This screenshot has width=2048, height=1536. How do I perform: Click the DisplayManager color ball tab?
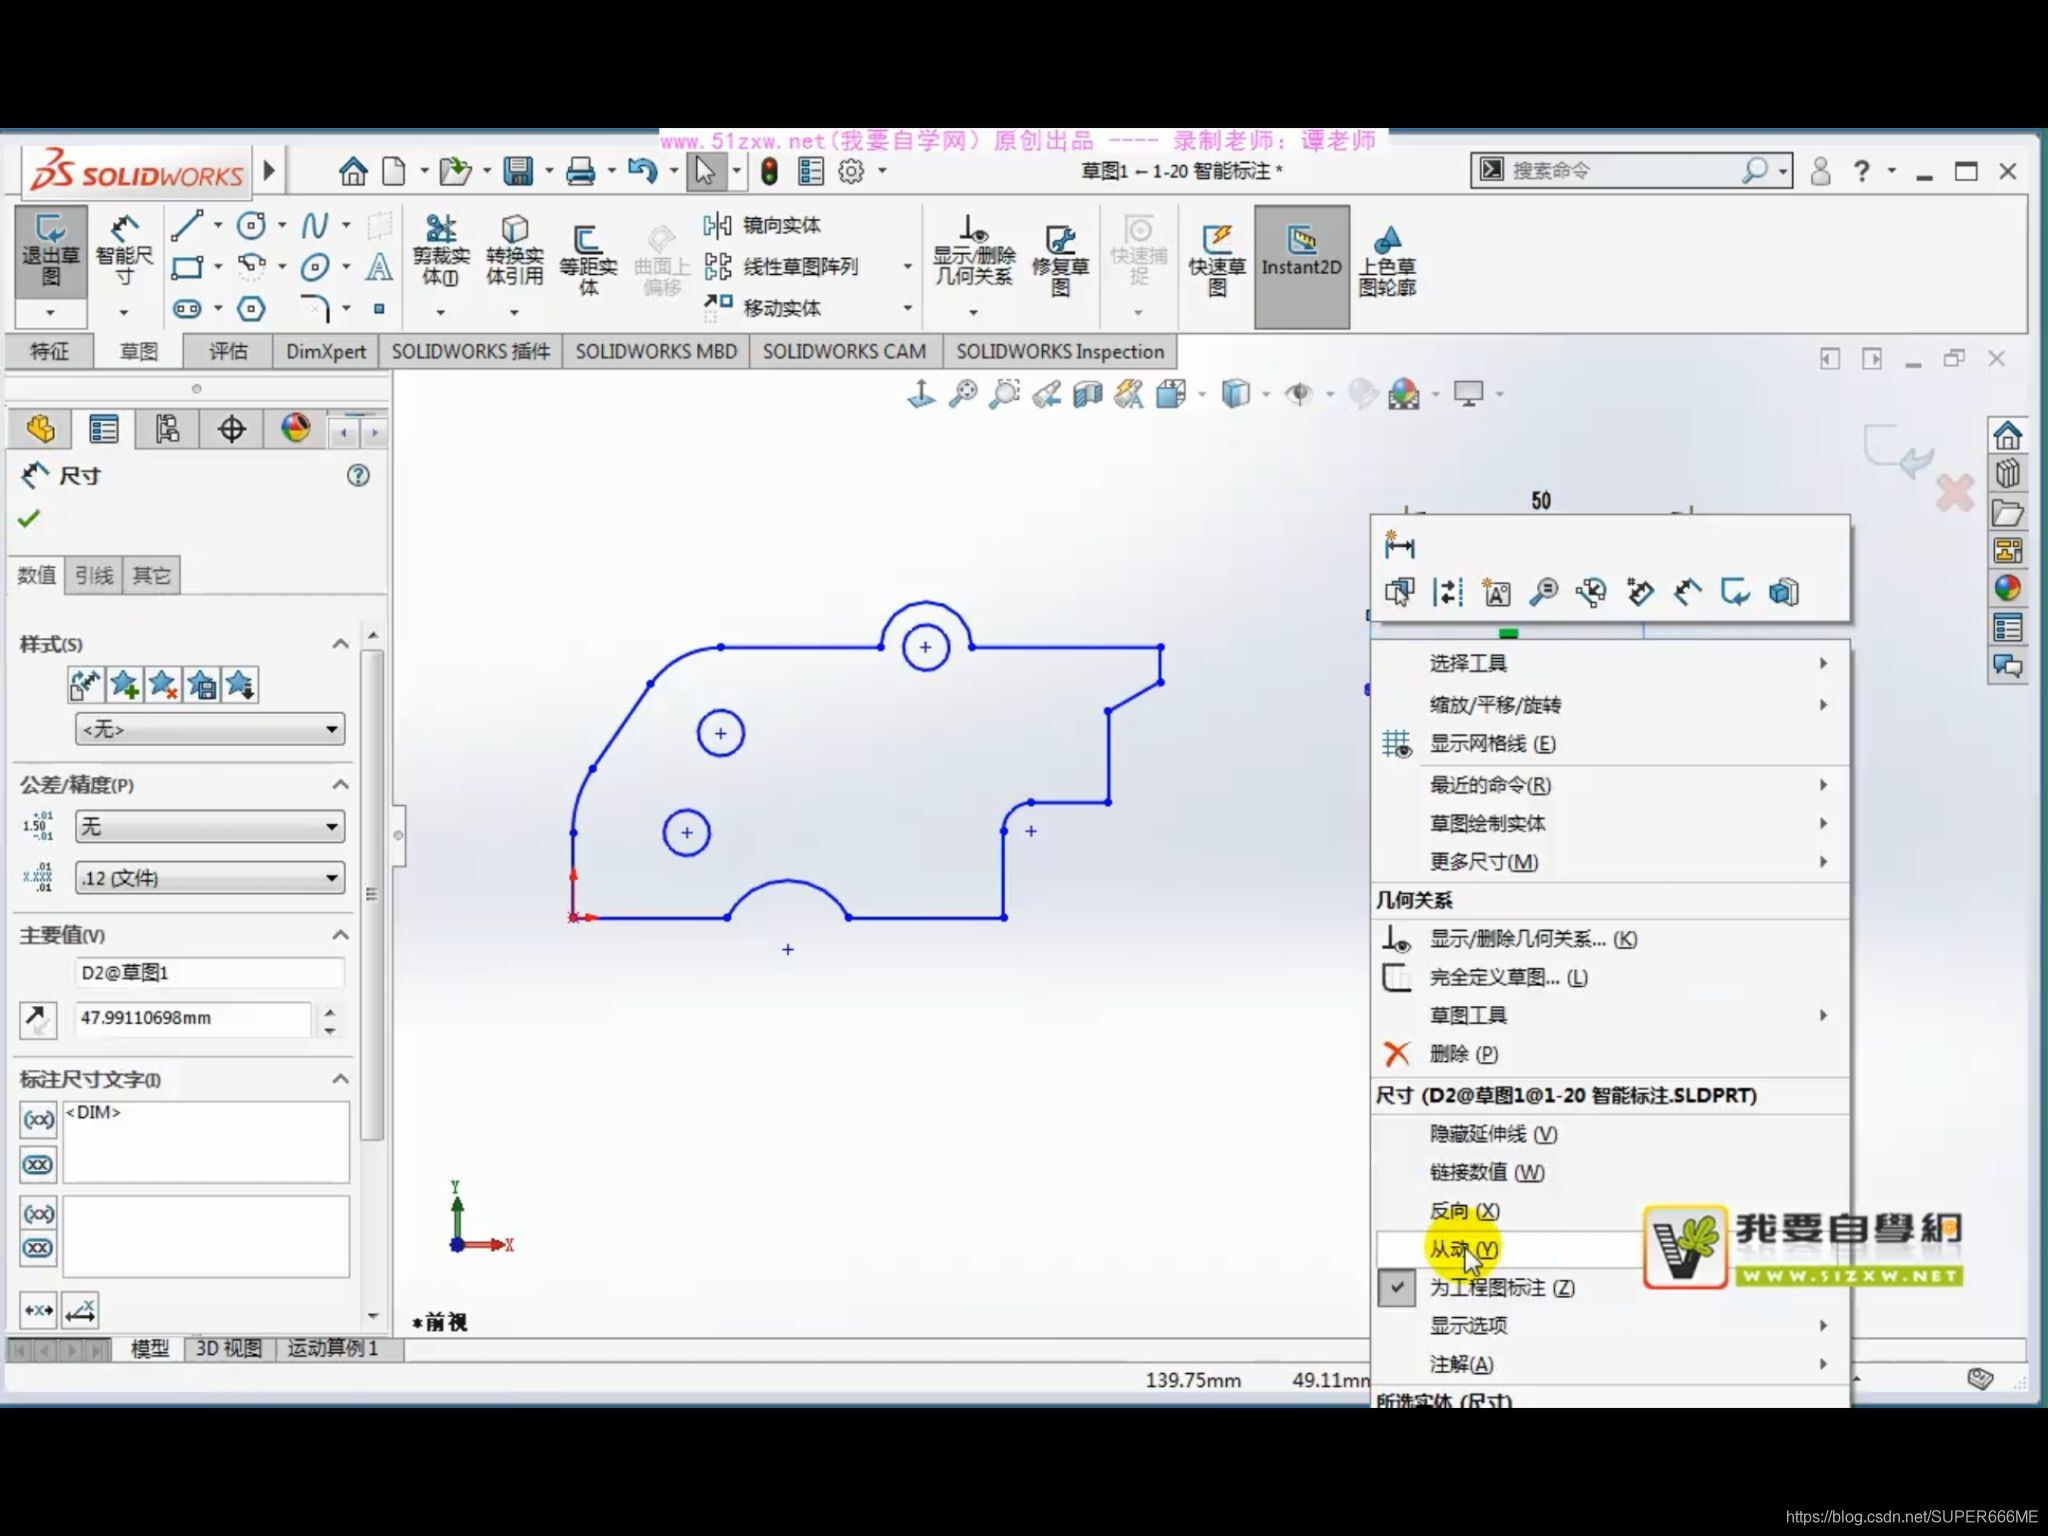[x=295, y=429]
